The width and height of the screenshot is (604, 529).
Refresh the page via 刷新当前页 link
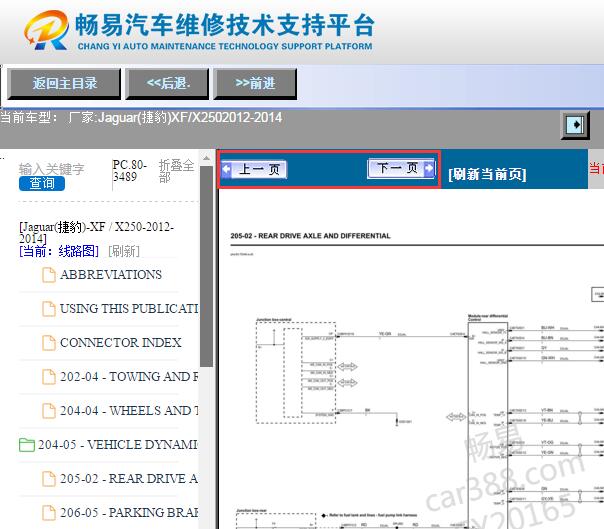(487, 174)
